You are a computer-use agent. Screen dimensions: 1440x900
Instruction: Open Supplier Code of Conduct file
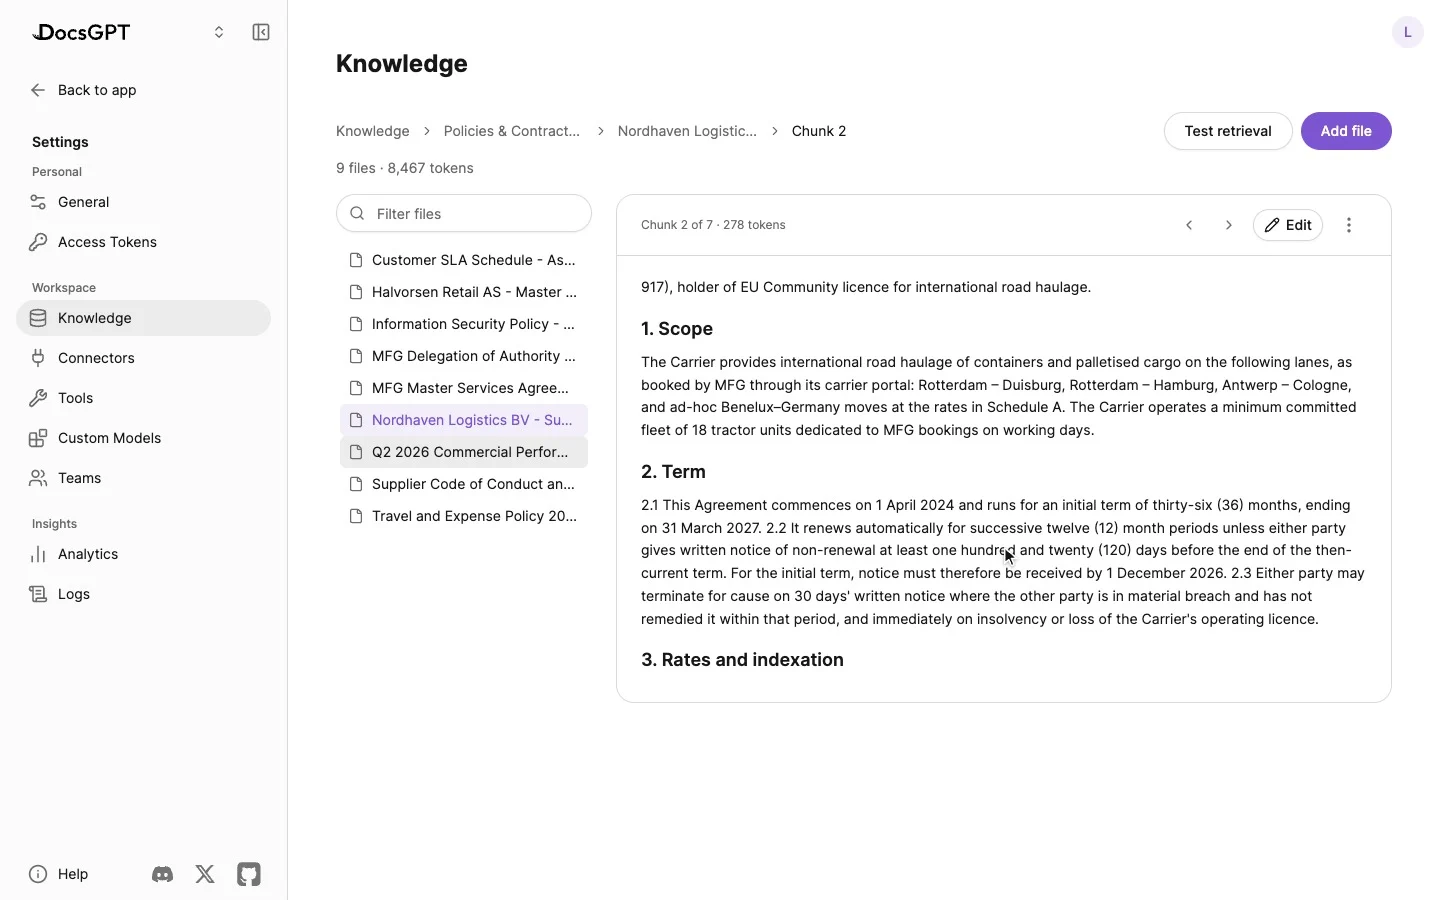[464, 484]
